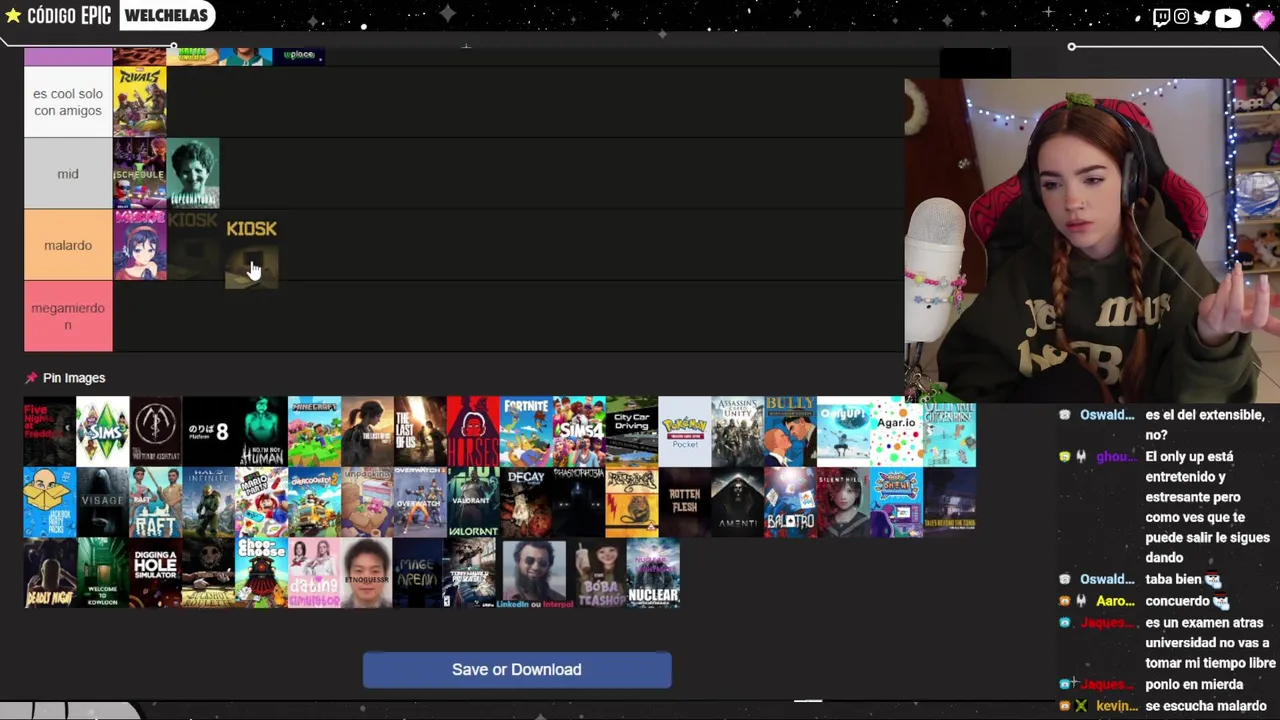This screenshot has height=720, width=1280.
Task: Select the Boba Teashop thumbnail
Action: click(x=600, y=574)
